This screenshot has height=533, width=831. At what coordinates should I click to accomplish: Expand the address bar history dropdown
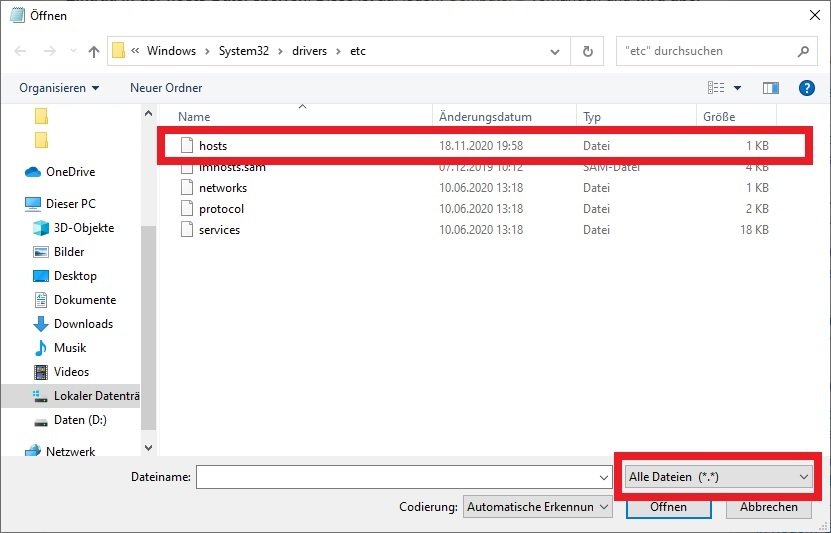pos(555,51)
